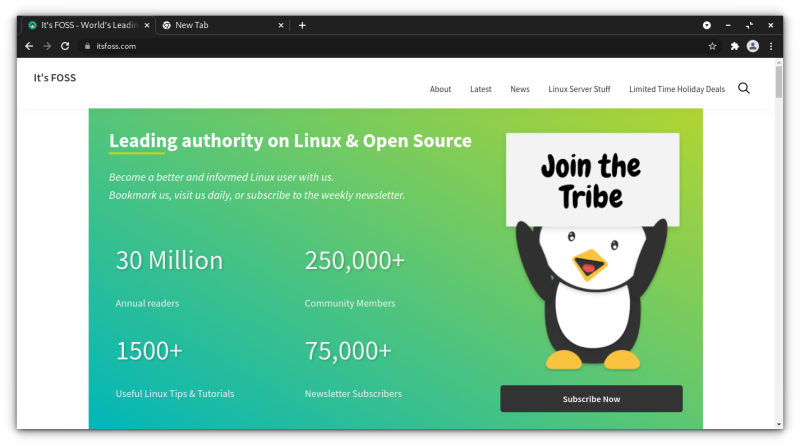Close the It's FOSS tab
This screenshot has height=447, width=800.
147,25
